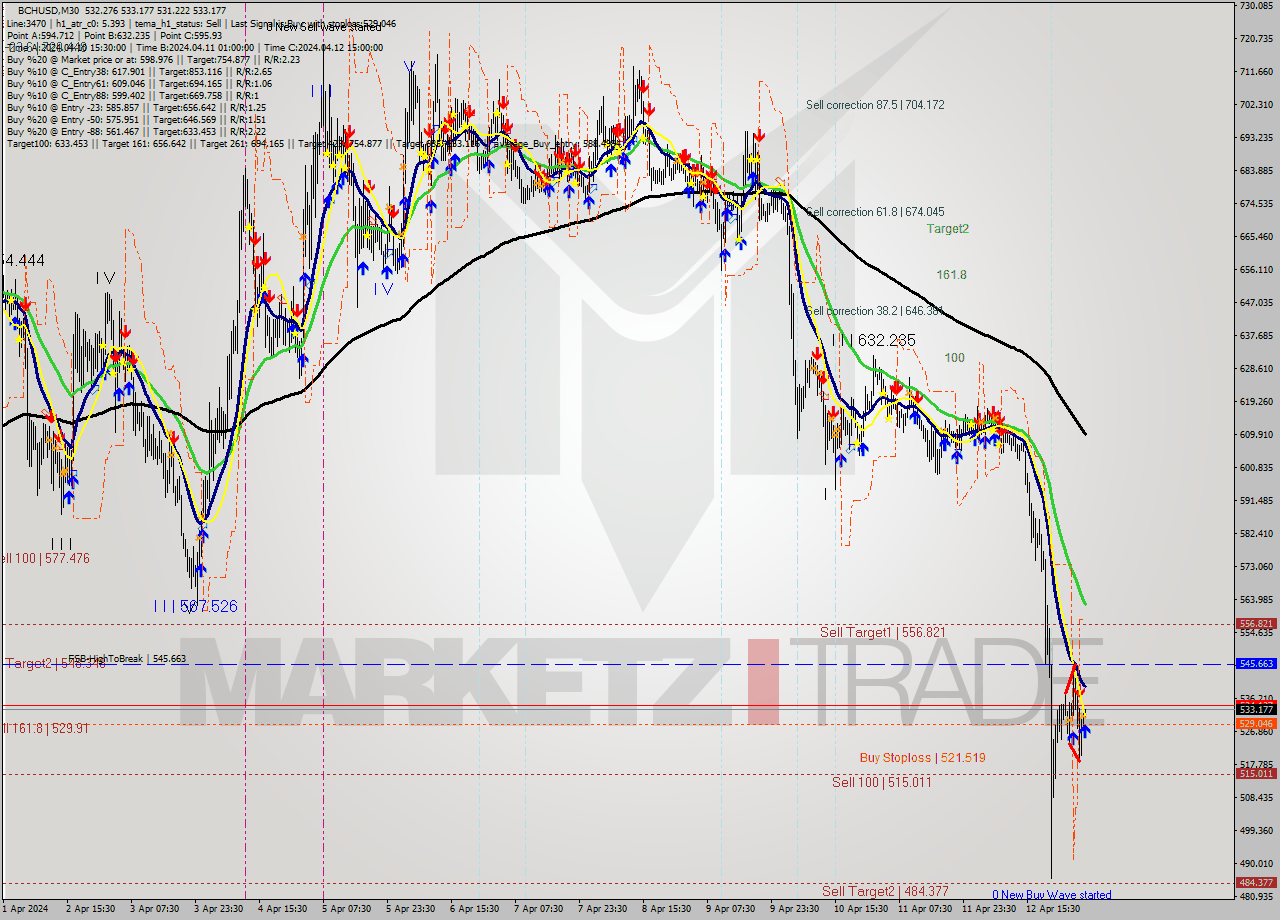Screen dimensions: 1280x920
Task: Click the '2 Apr 15:30' time axis label
Action: (90, 909)
